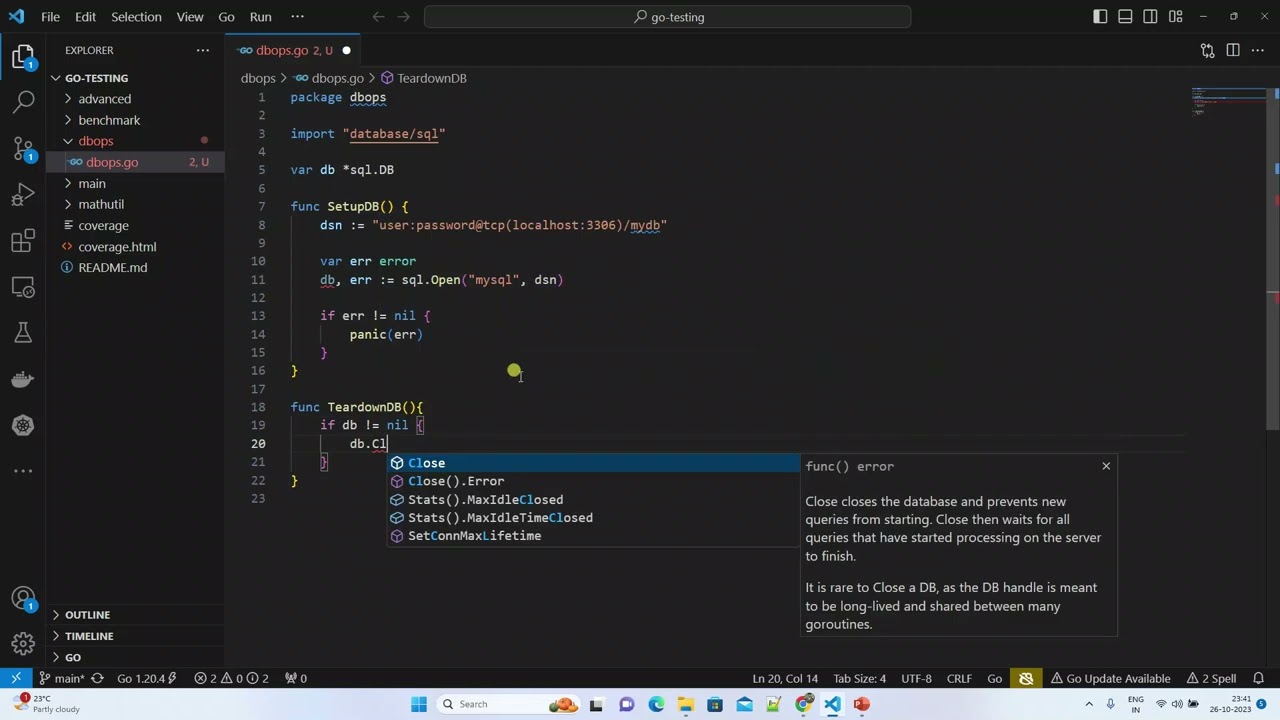The height and width of the screenshot is (720, 1280).
Task: Split the editor to the right
Action: pos(1233,50)
